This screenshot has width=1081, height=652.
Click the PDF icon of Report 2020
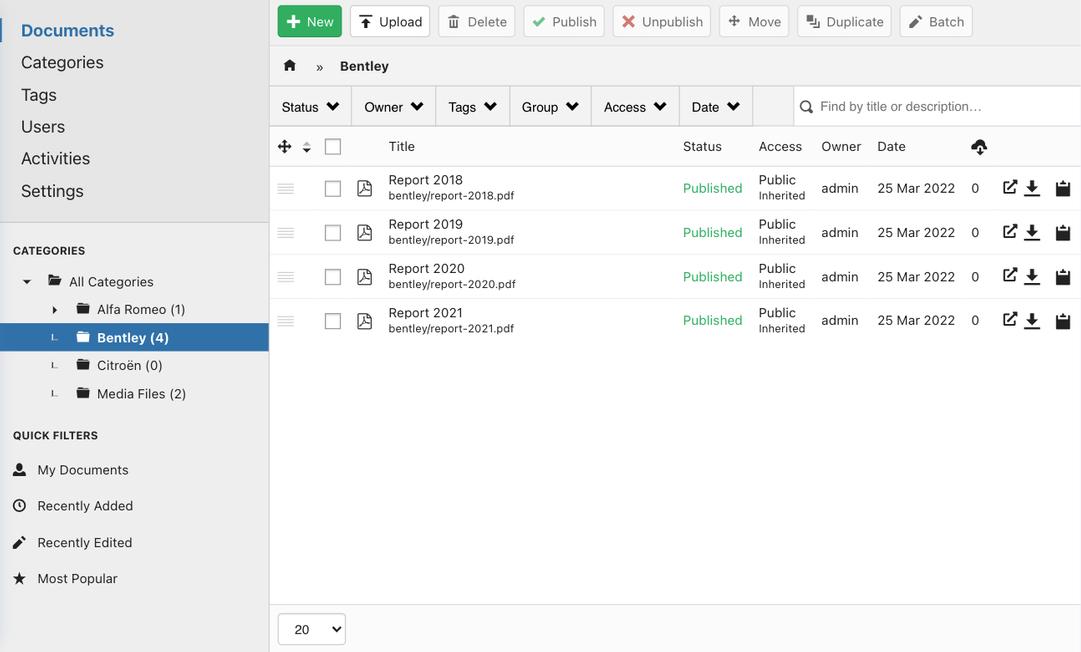365,276
